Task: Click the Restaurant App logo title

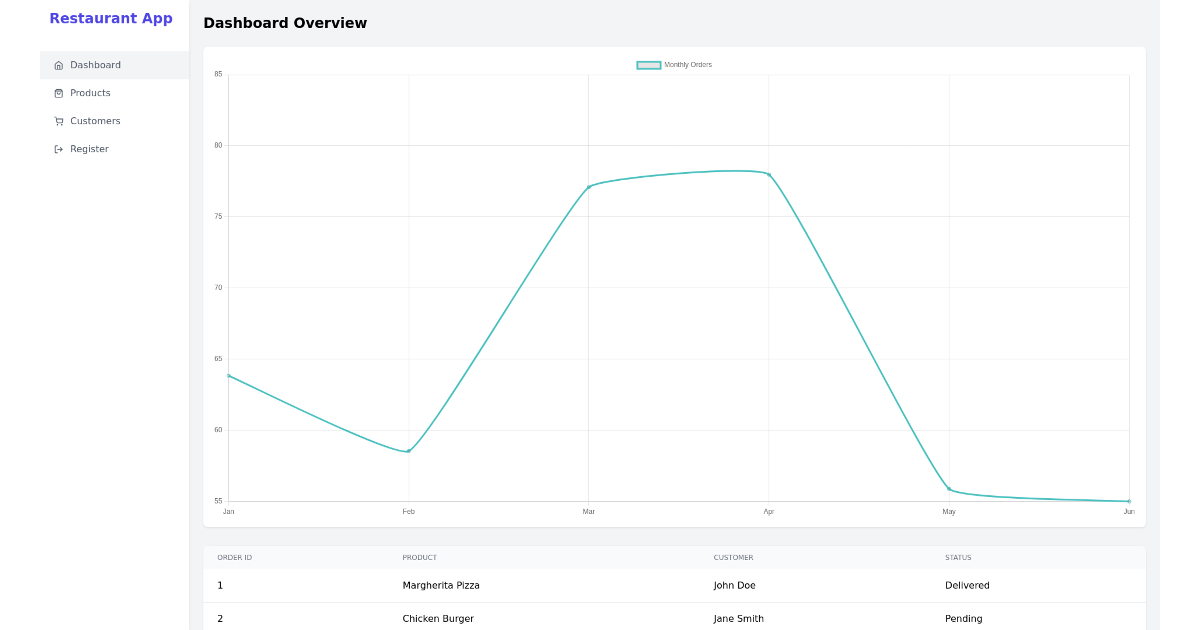Action: pos(111,18)
